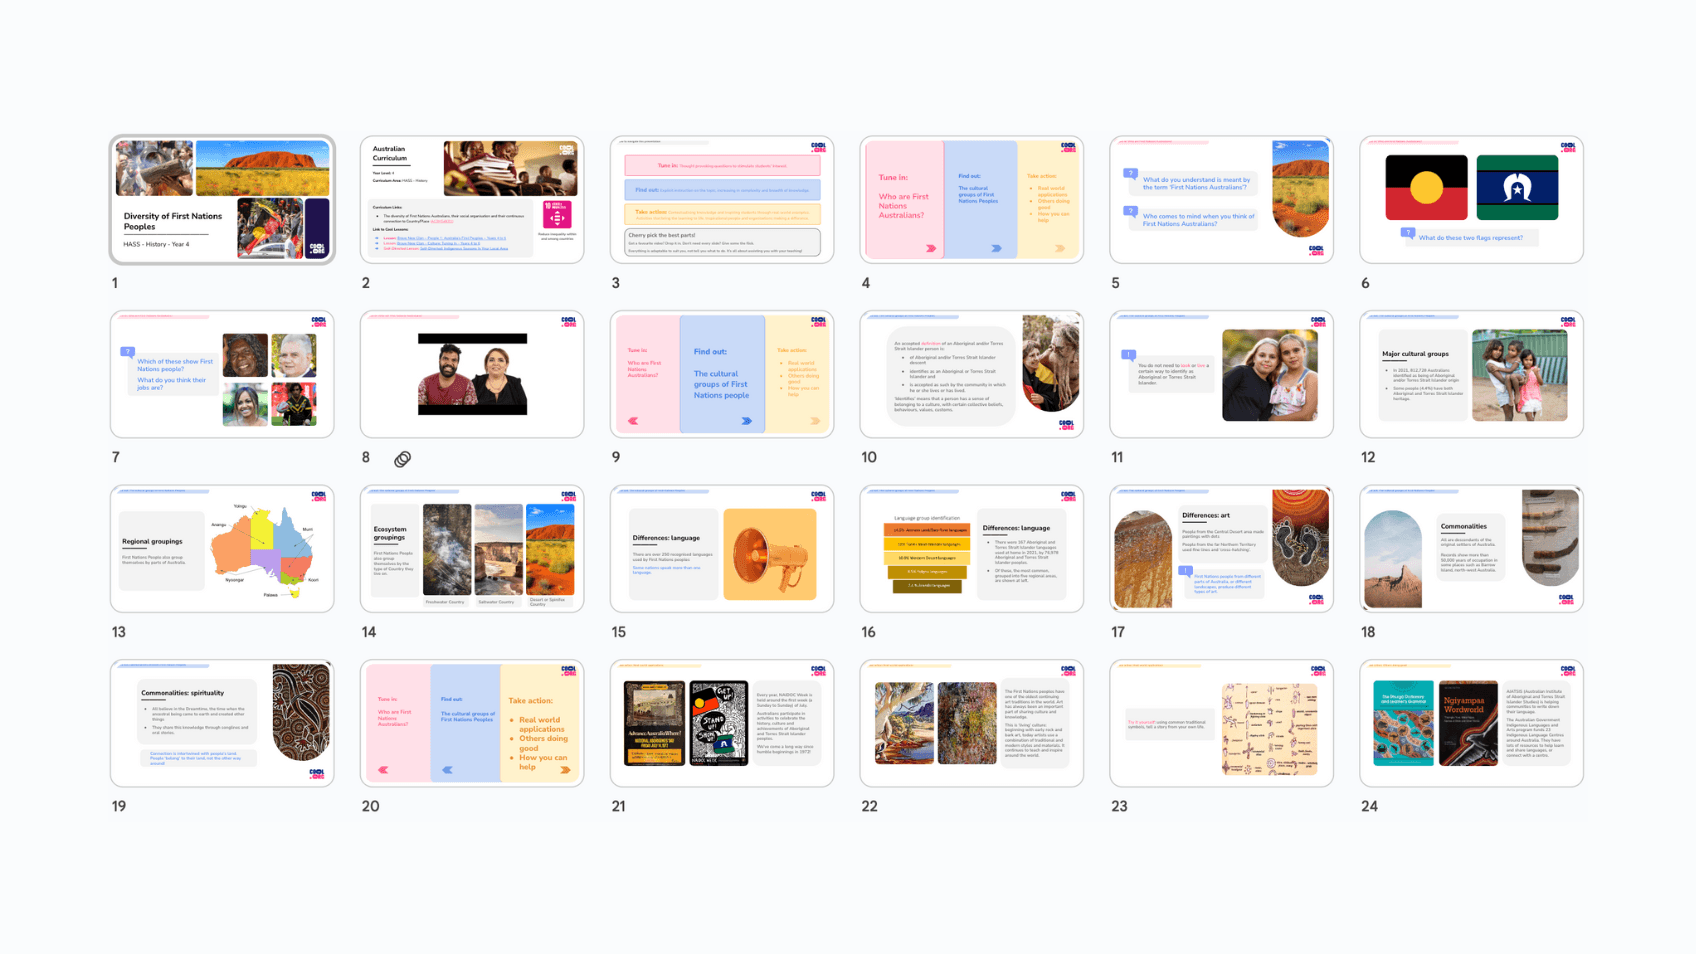Select slide 5 with the Uluru photo

pos(1221,200)
